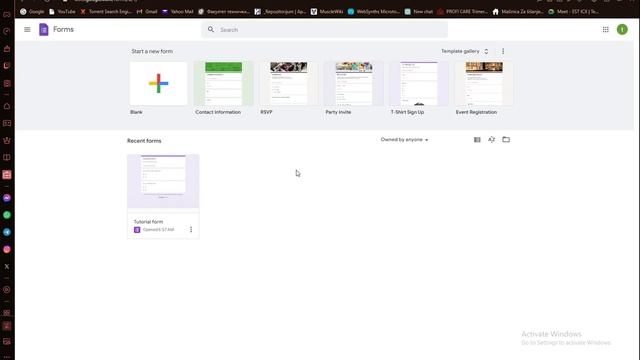Click the circular player icon below X
The width and height of the screenshot is (640, 360).
(x=7, y=290)
